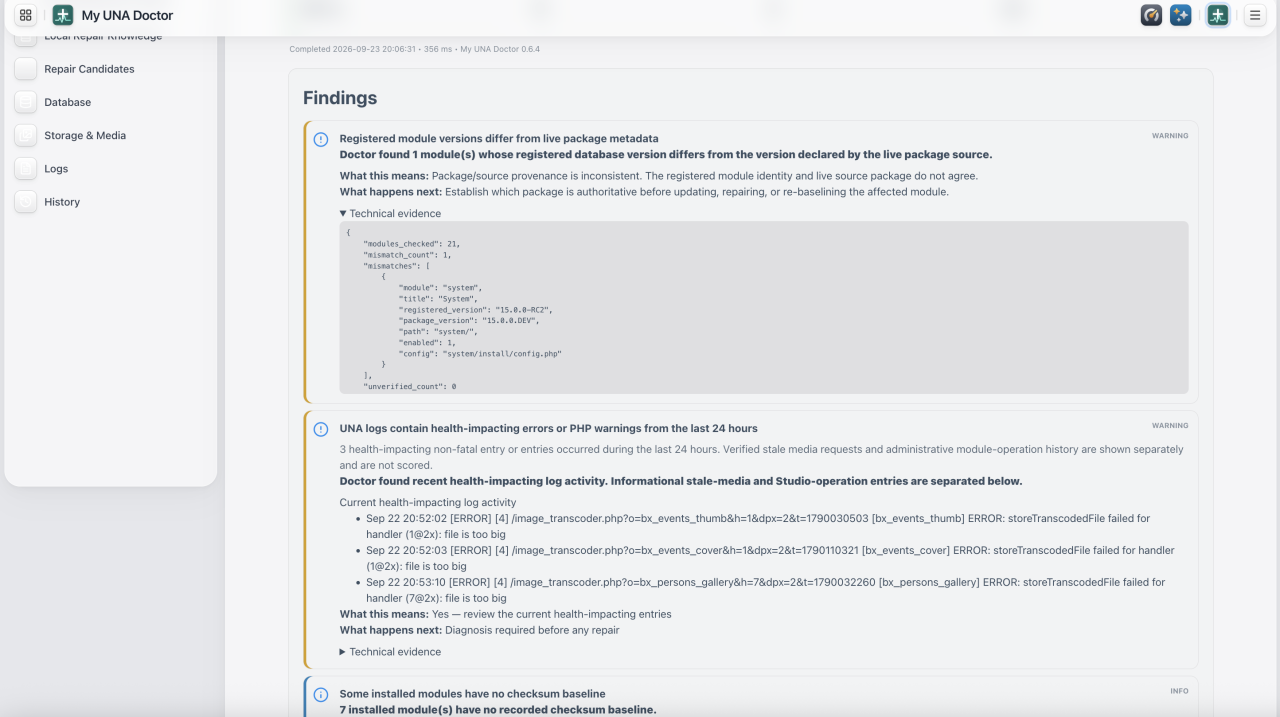Click "Registered module versions differ from live package metadata"

(499, 138)
